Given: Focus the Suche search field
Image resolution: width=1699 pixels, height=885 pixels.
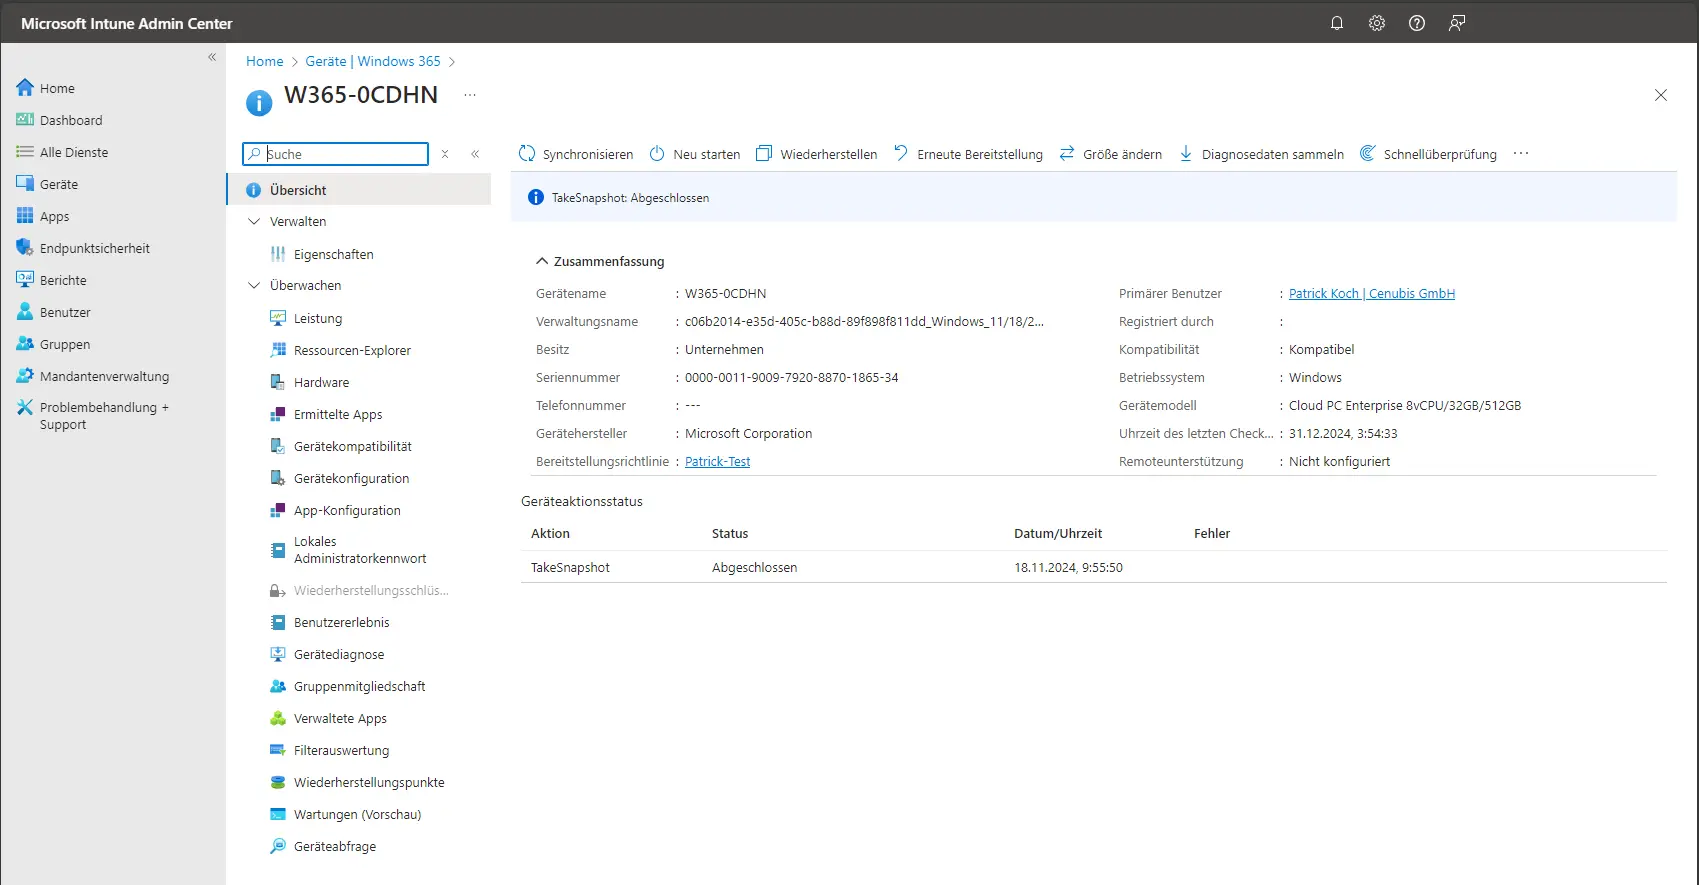Looking at the screenshot, I should pos(335,154).
